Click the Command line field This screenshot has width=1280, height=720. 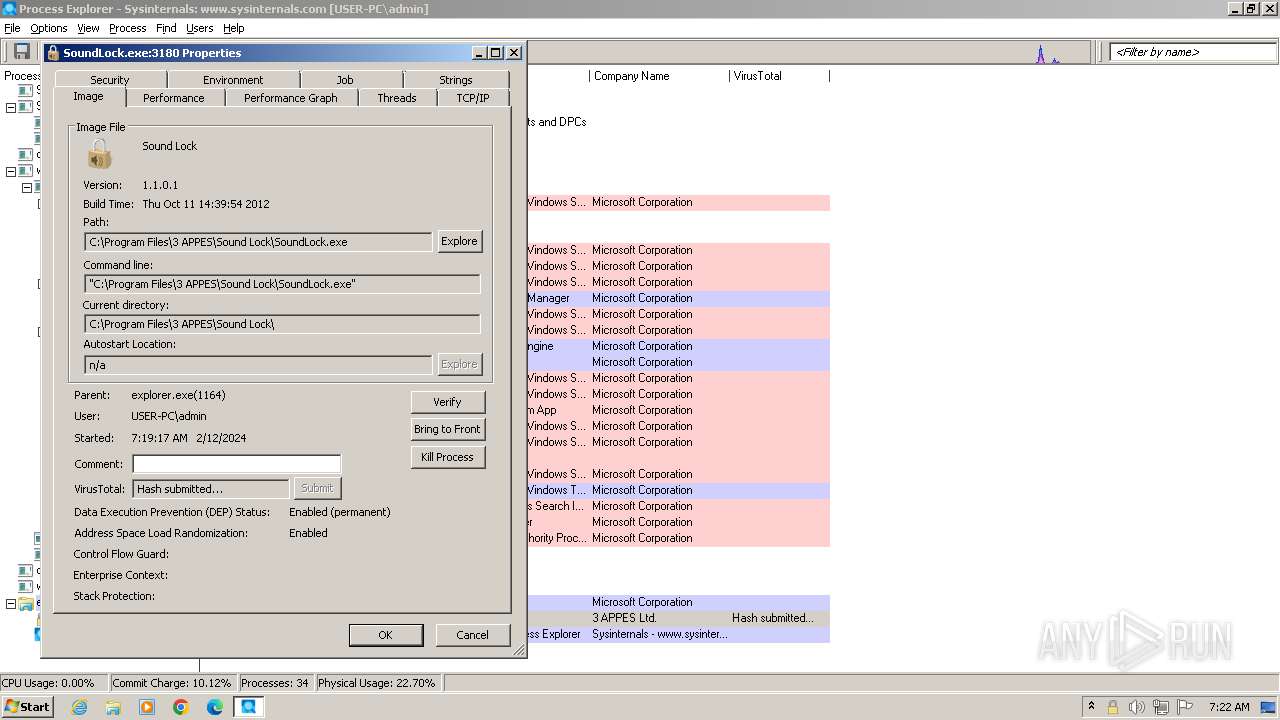pos(282,284)
